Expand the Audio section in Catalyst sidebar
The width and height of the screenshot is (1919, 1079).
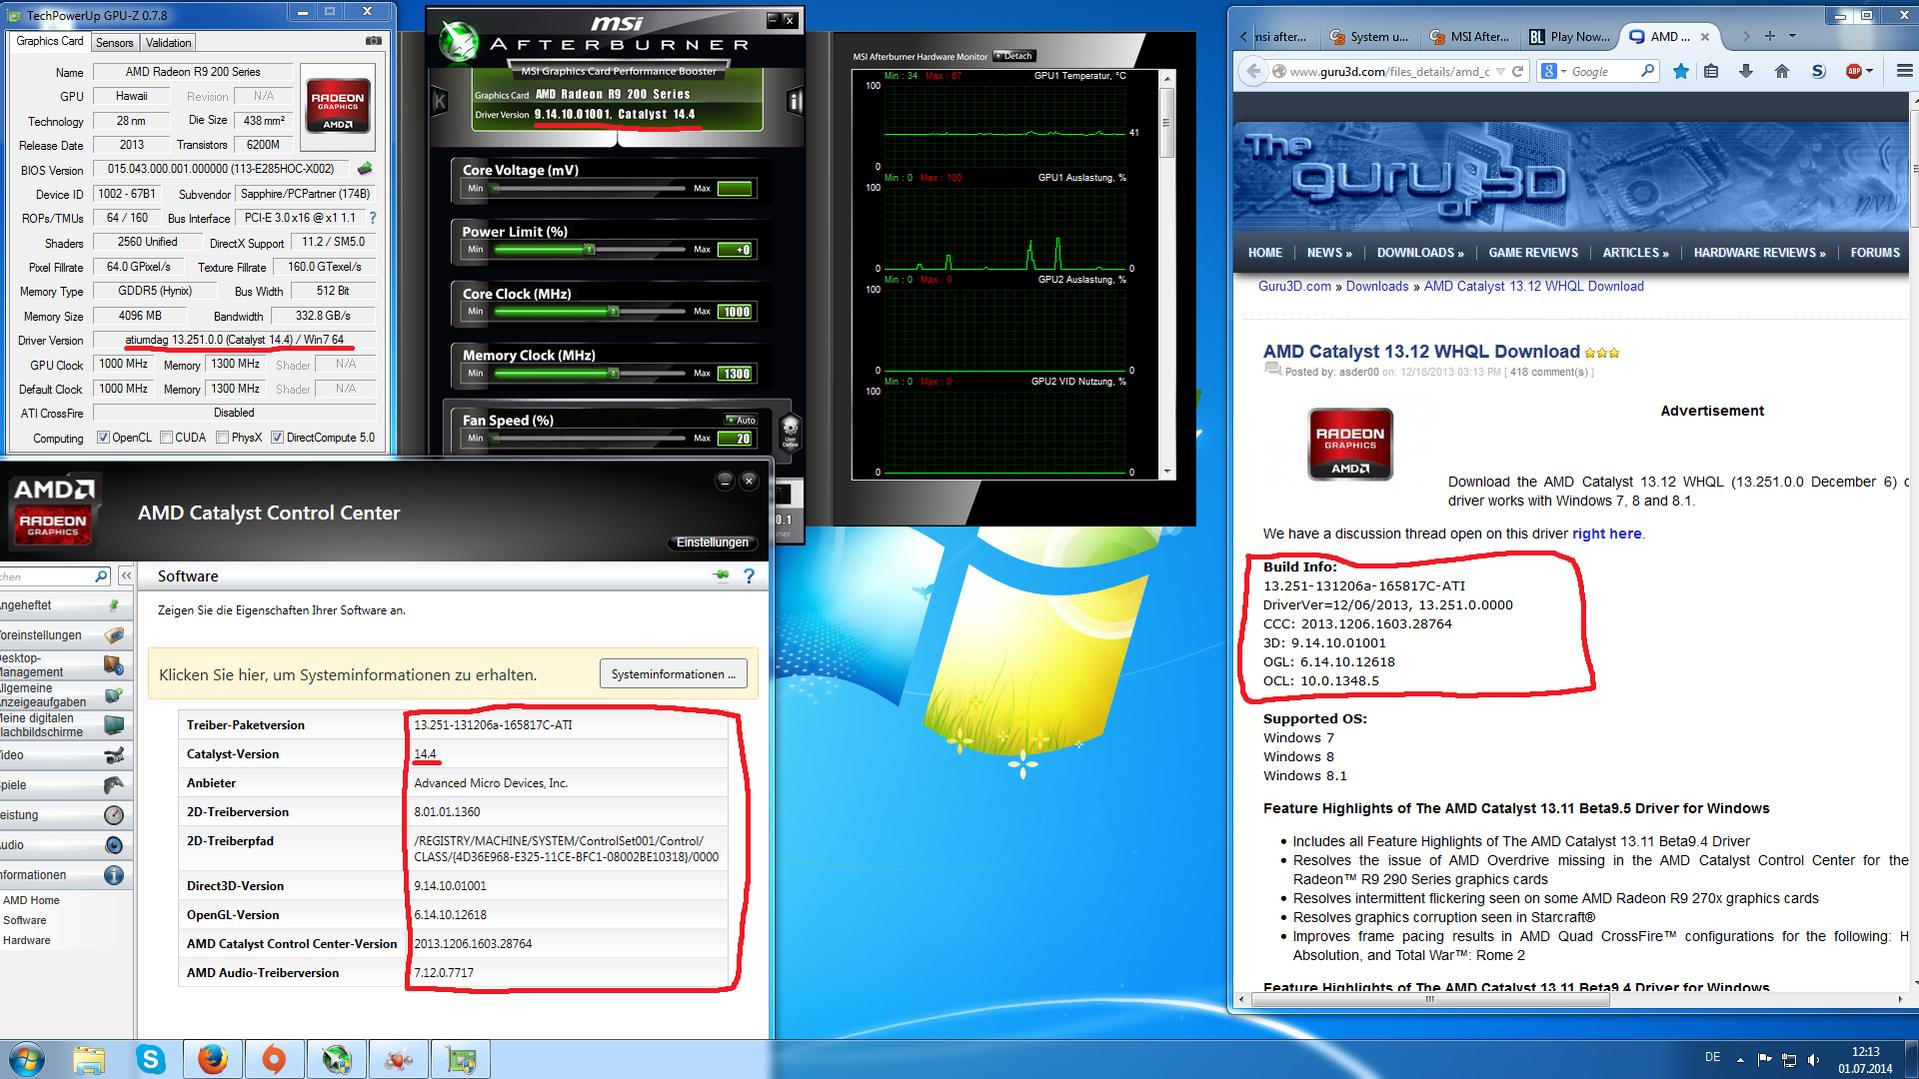point(65,845)
